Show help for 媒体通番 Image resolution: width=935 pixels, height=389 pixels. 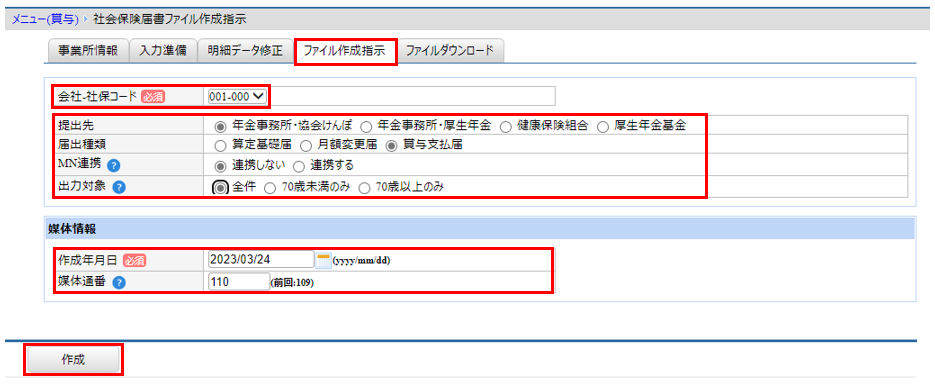click(x=119, y=283)
